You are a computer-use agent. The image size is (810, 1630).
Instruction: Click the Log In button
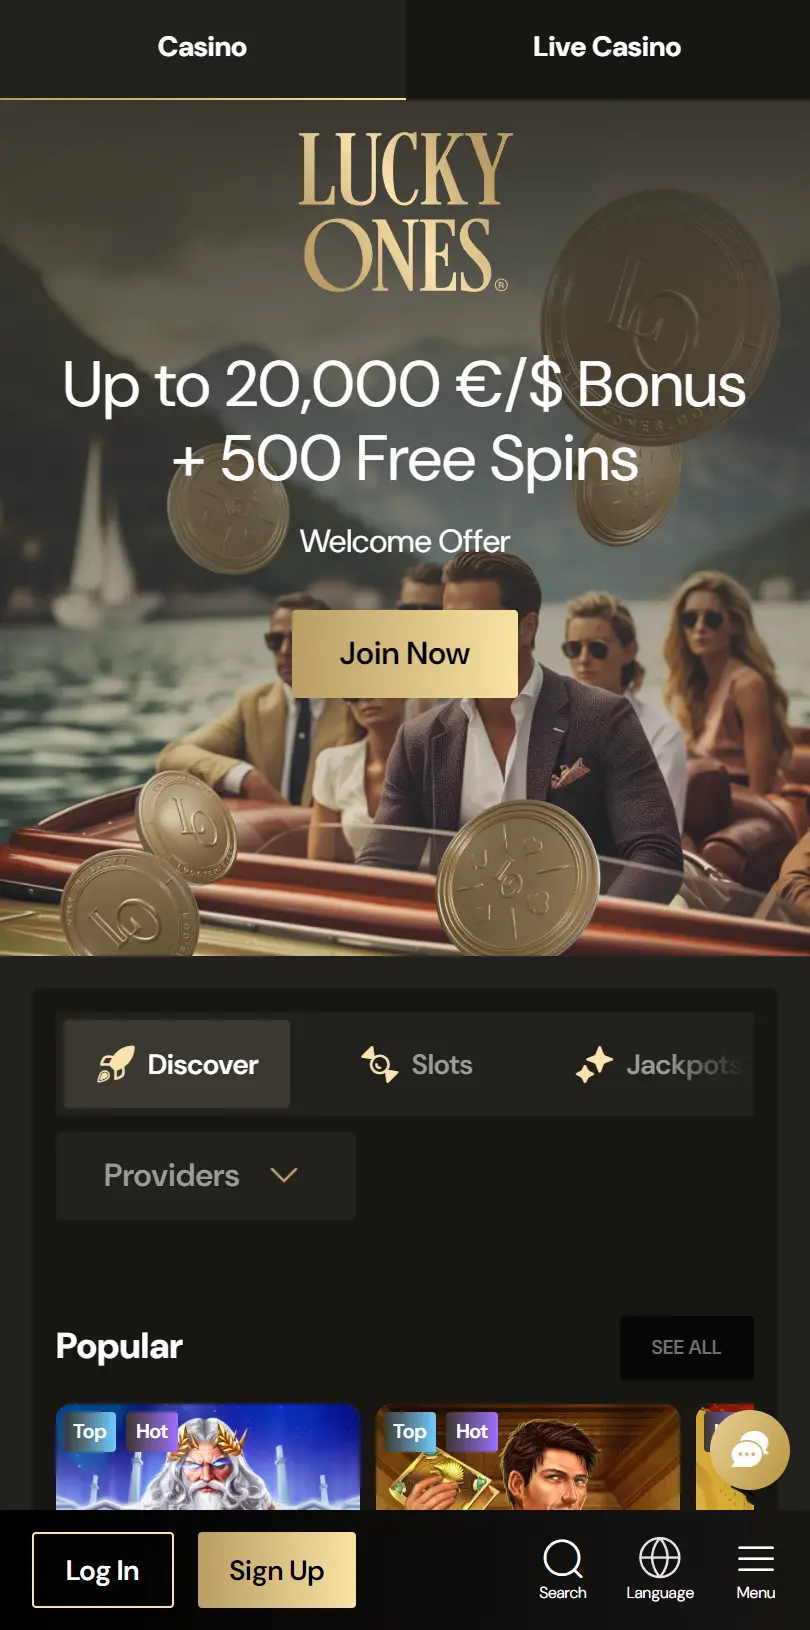click(103, 1570)
